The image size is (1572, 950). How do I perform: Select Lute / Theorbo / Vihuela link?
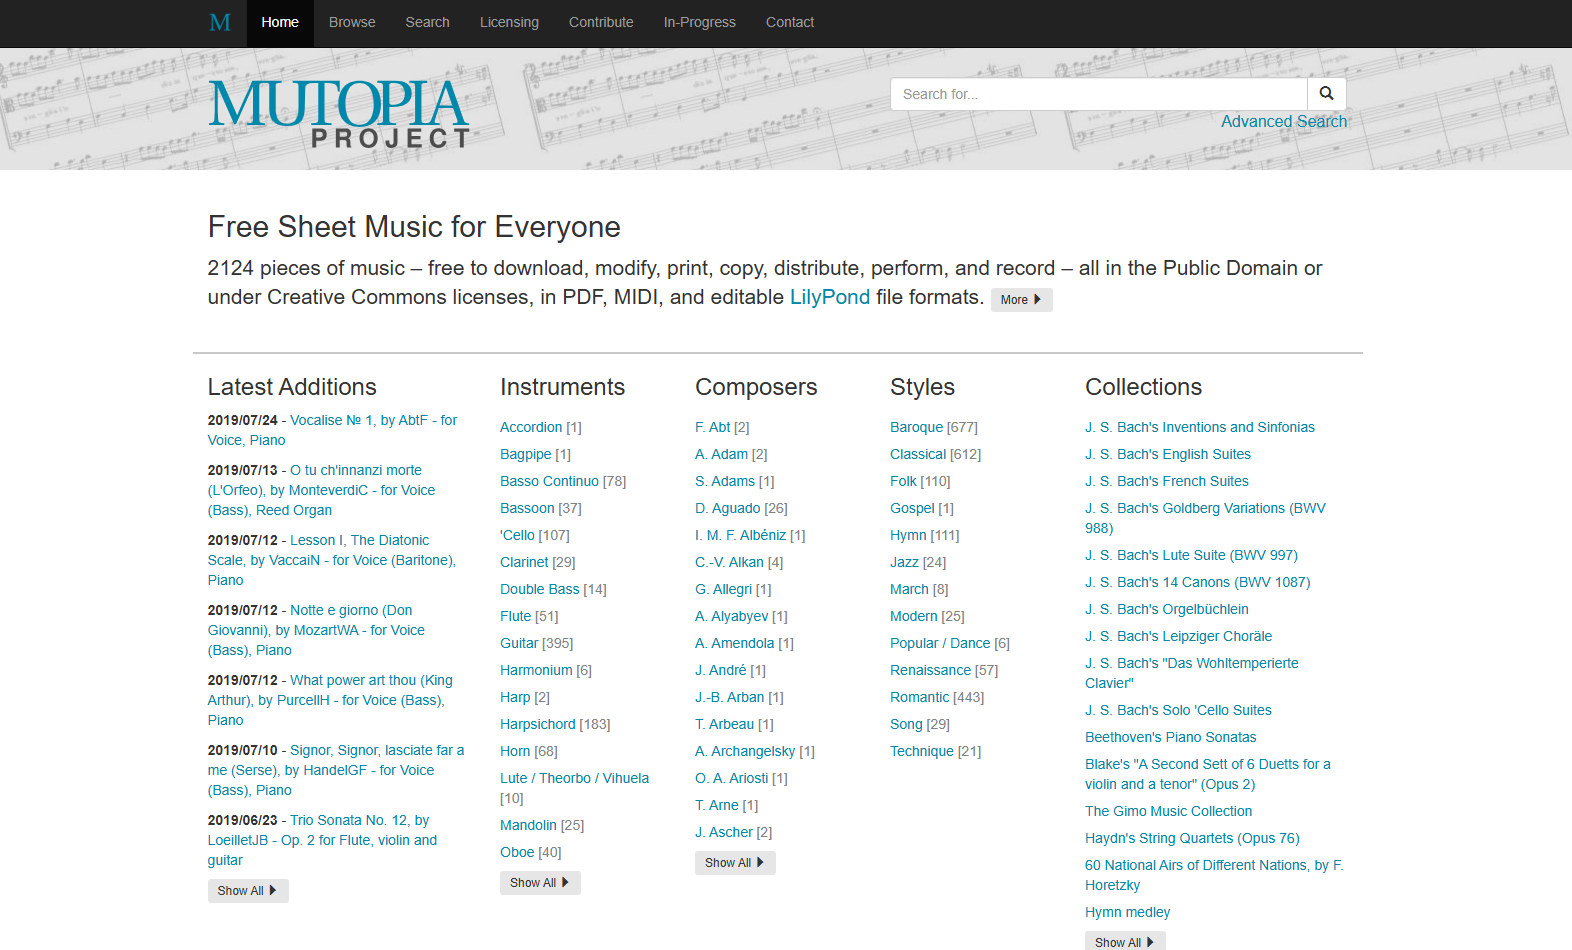point(574,778)
